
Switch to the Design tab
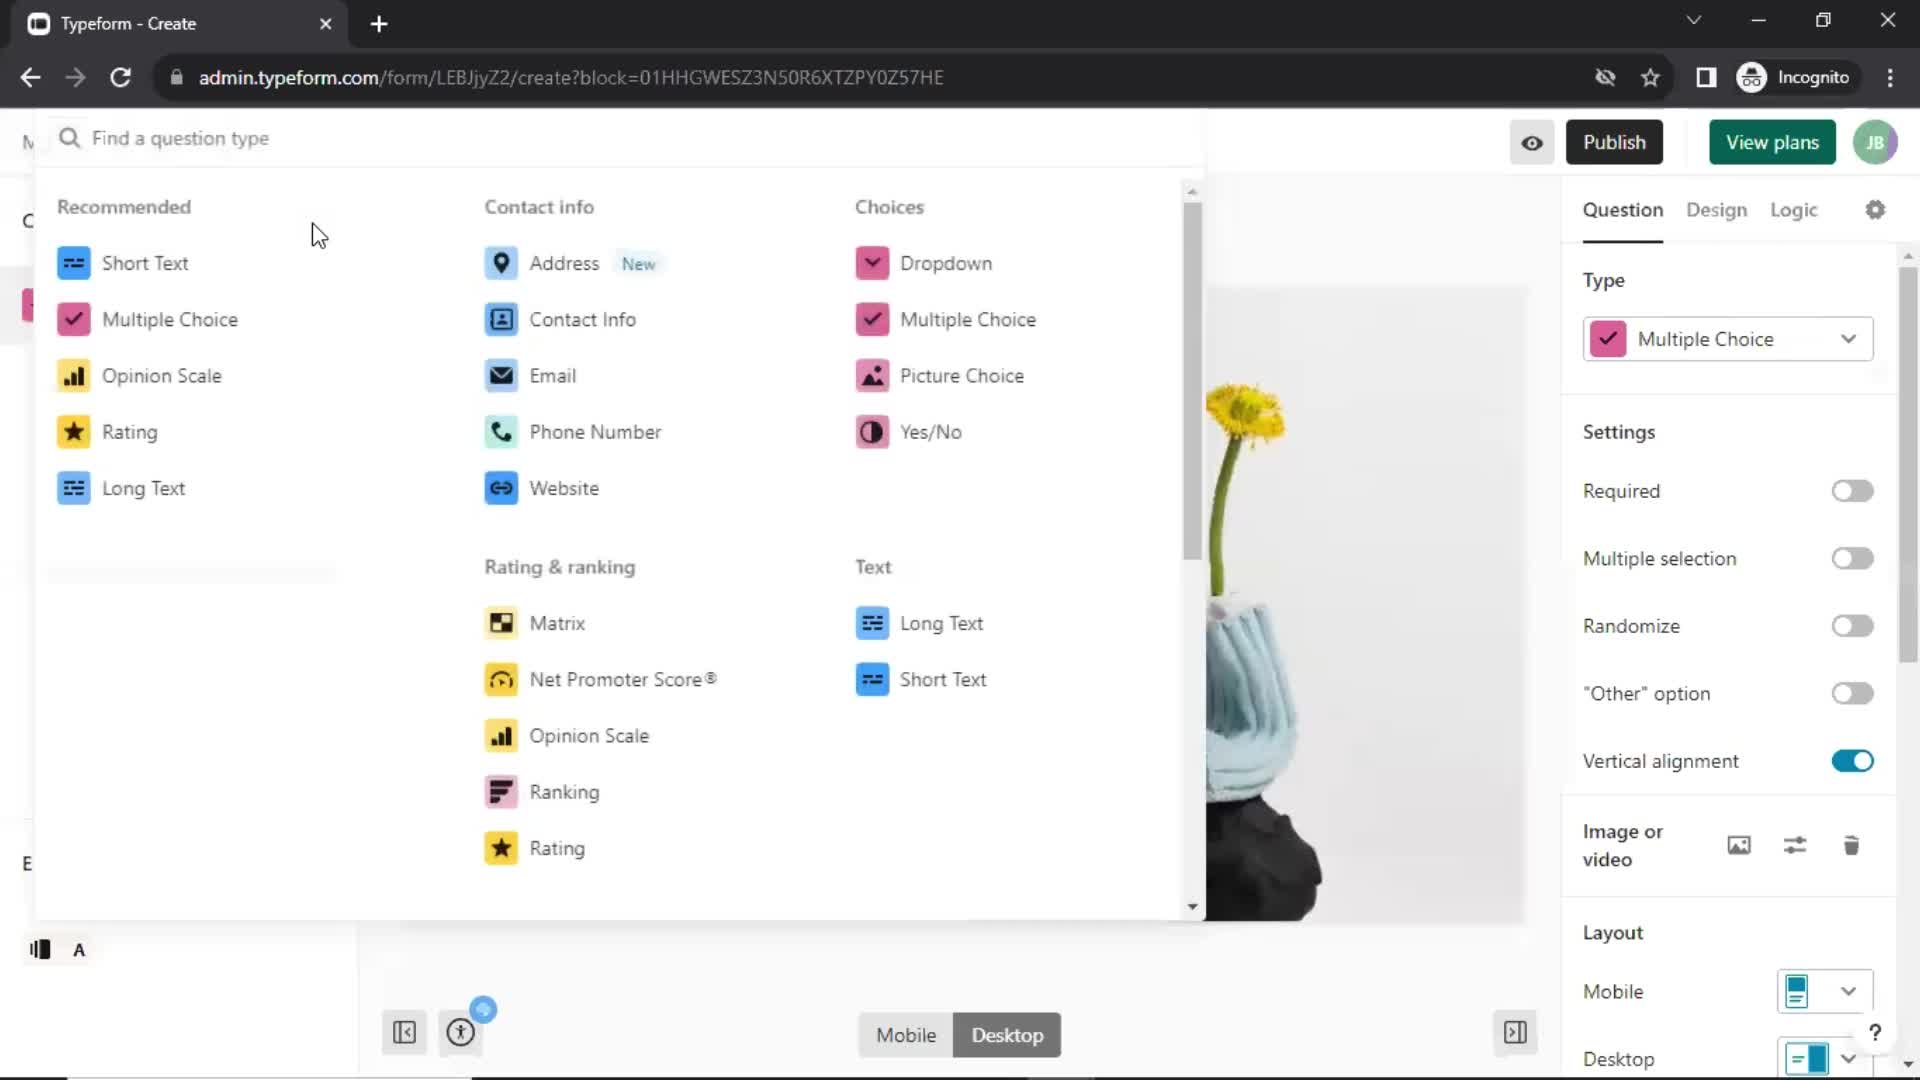coord(1716,210)
